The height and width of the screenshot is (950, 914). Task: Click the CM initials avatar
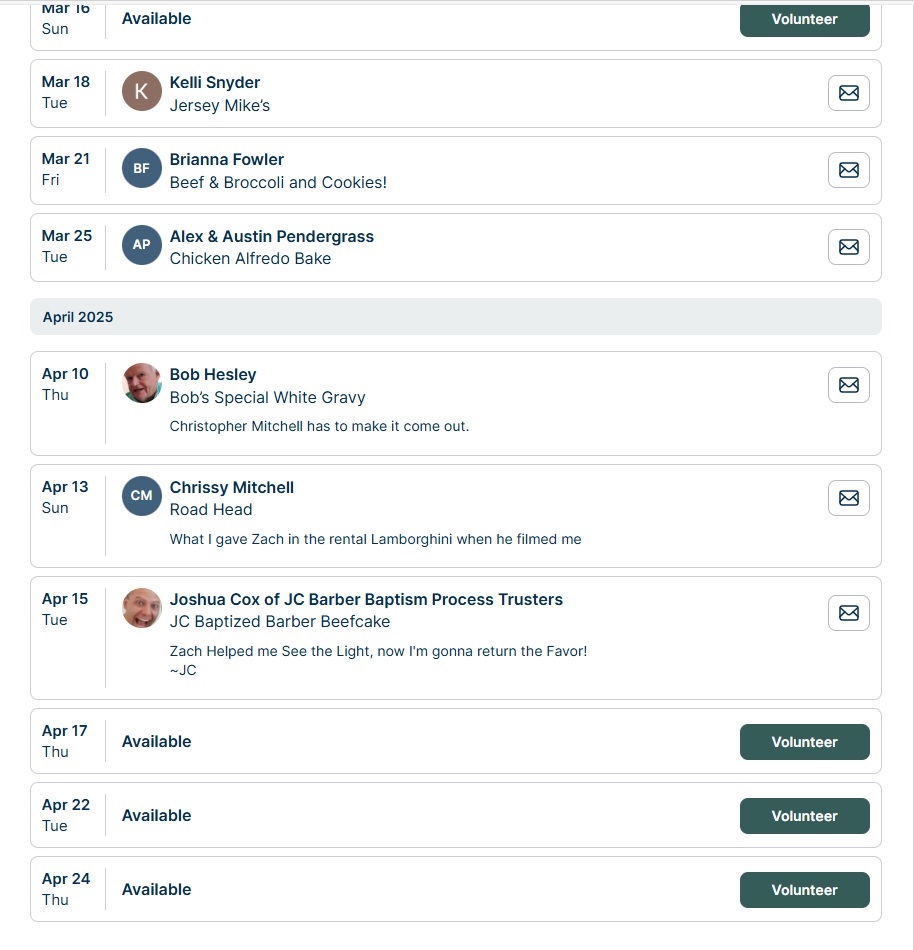pyautogui.click(x=142, y=496)
